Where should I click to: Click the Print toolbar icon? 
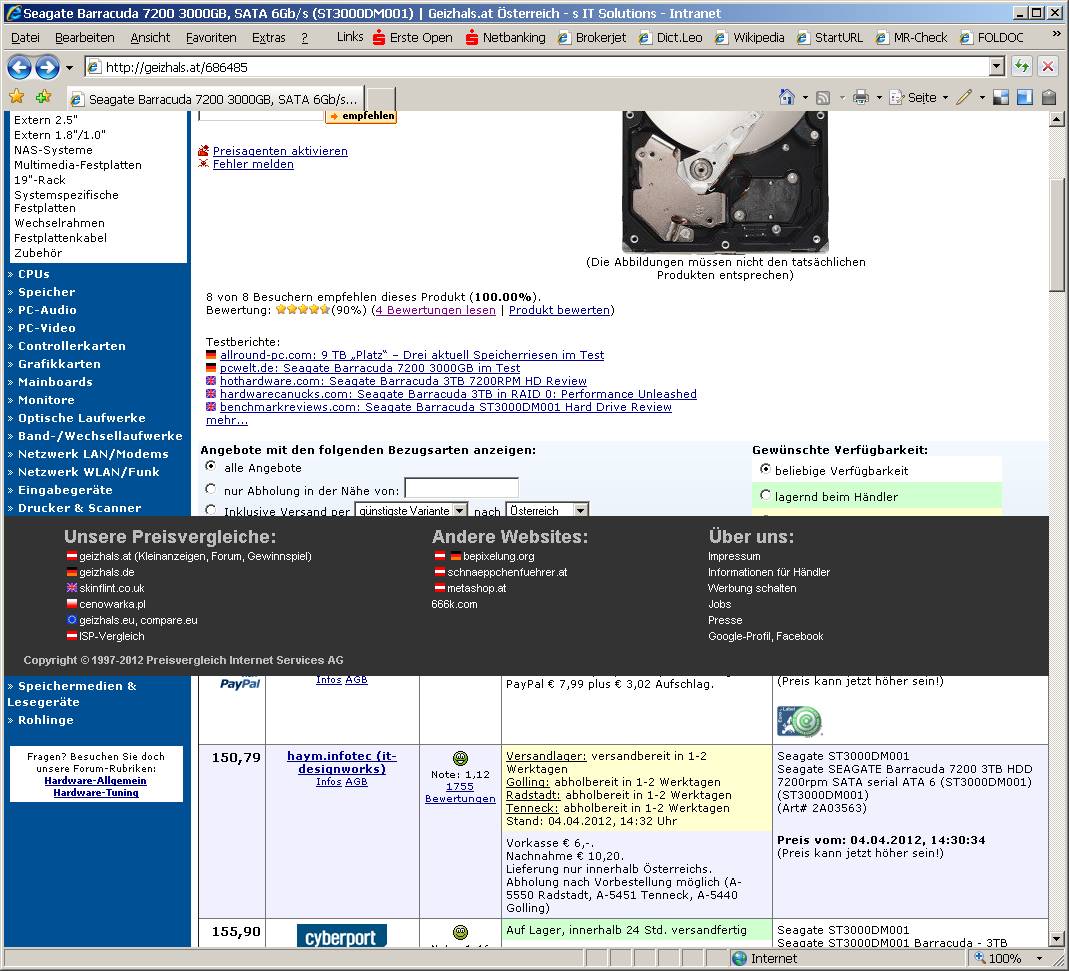tap(860, 97)
